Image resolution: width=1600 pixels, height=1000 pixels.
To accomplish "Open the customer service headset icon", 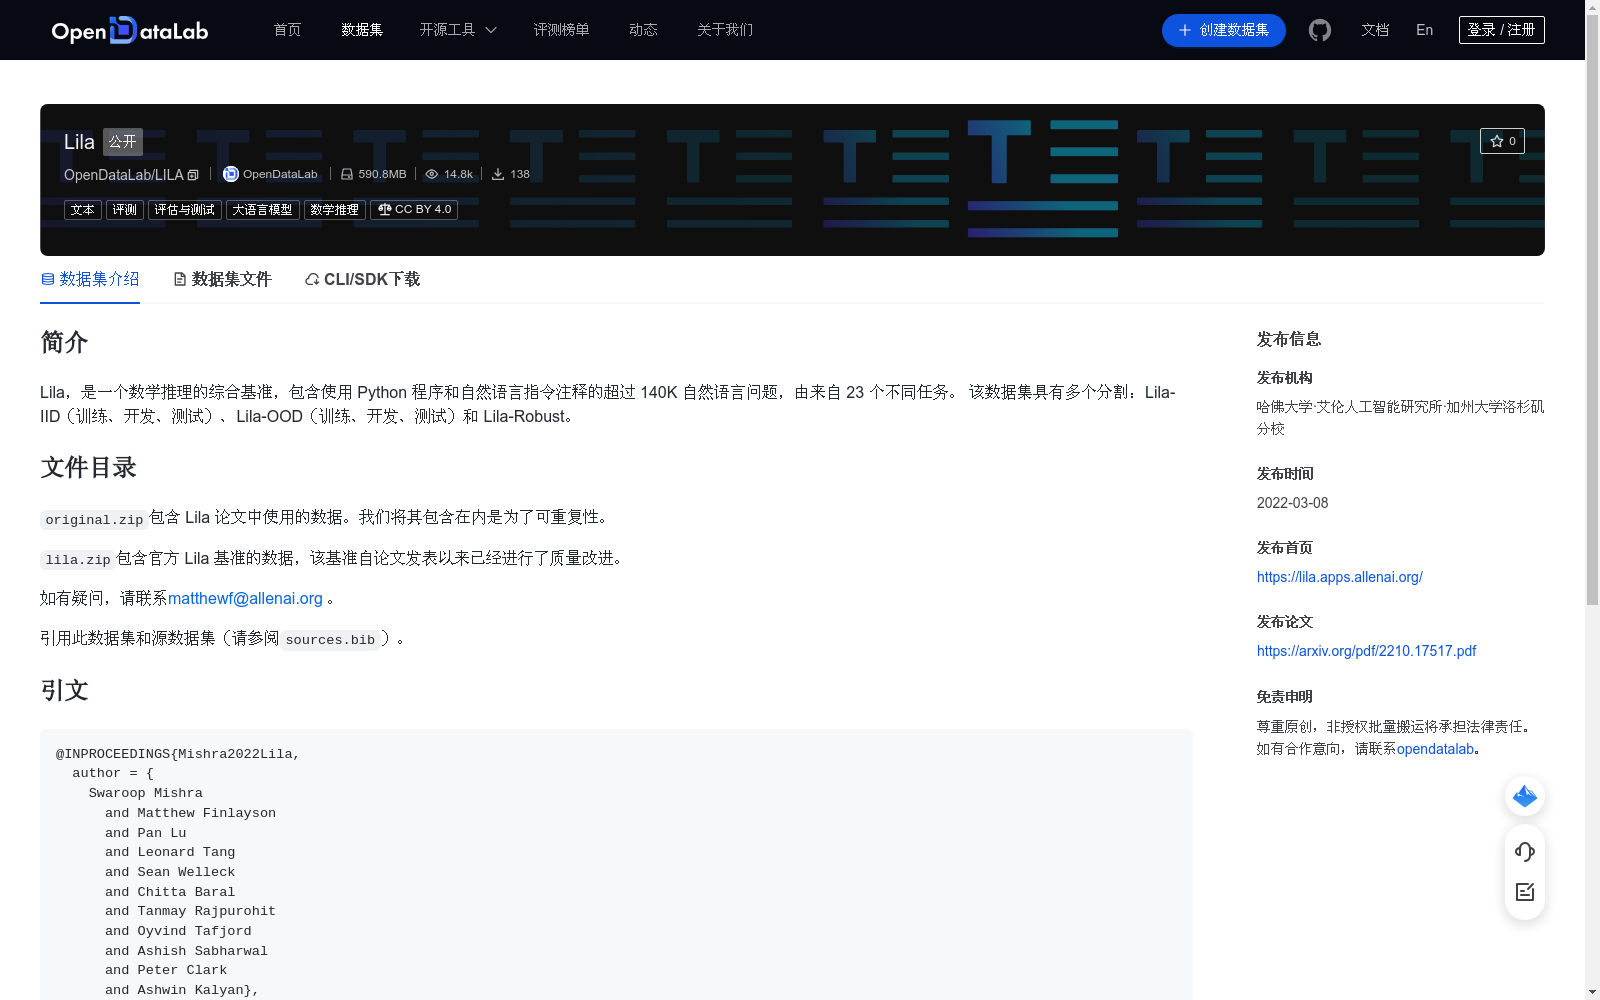I will click(1525, 852).
